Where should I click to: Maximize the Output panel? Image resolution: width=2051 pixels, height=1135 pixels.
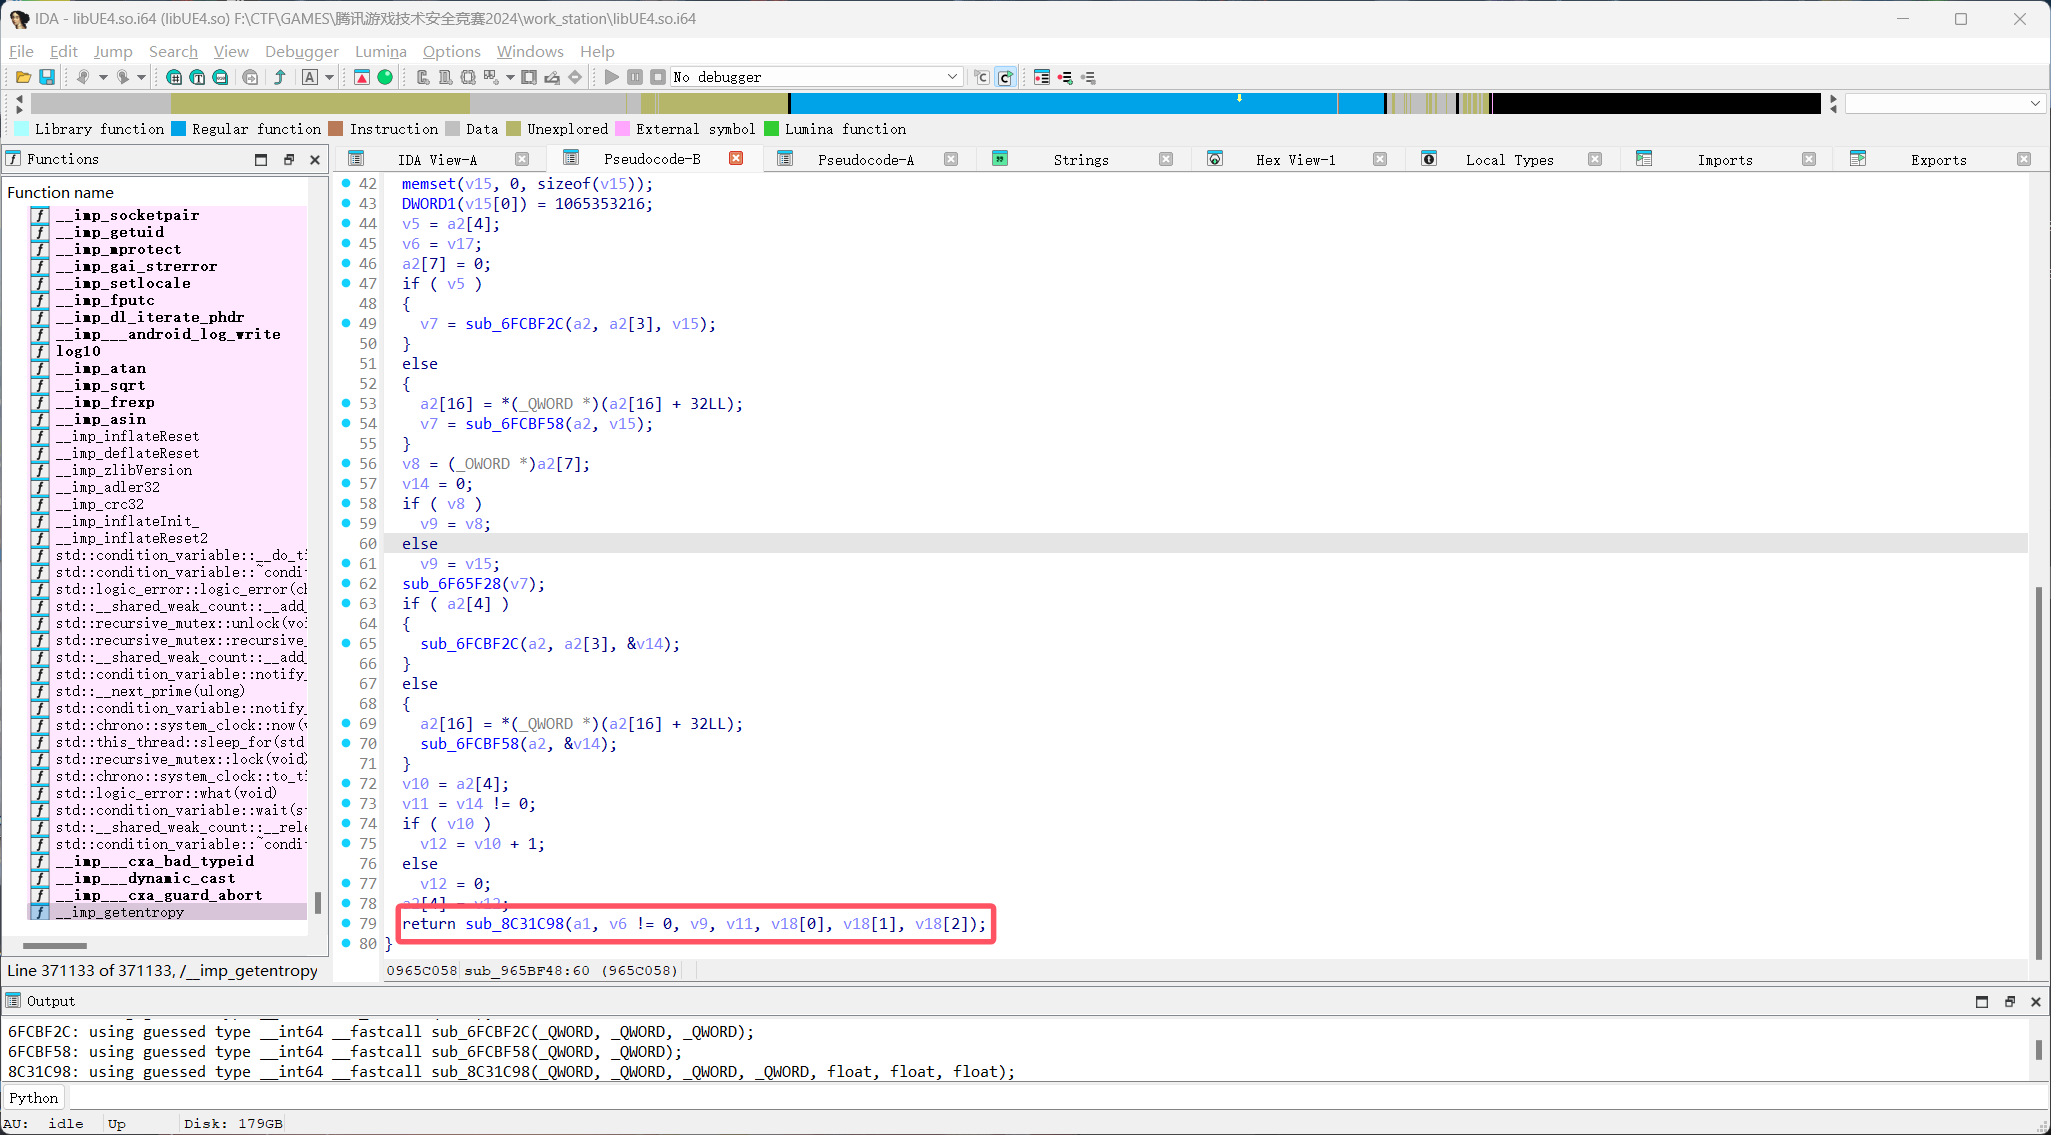pos(1982,1001)
